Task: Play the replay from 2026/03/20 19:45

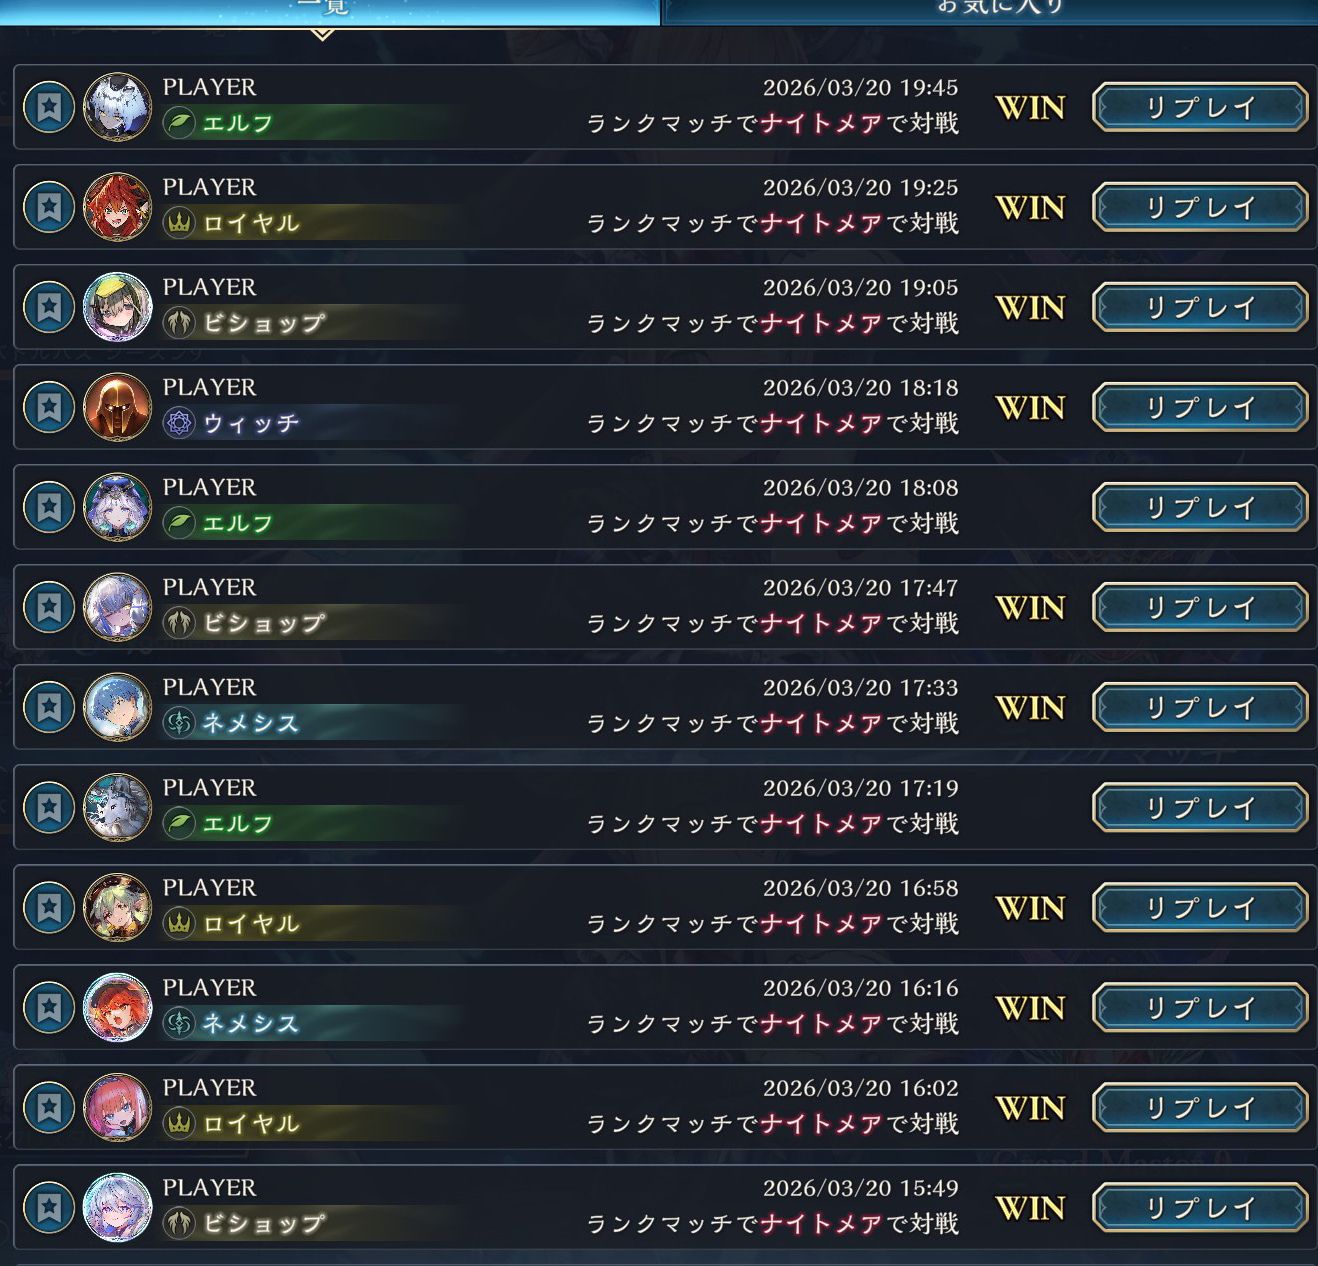Action: tap(1200, 107)
